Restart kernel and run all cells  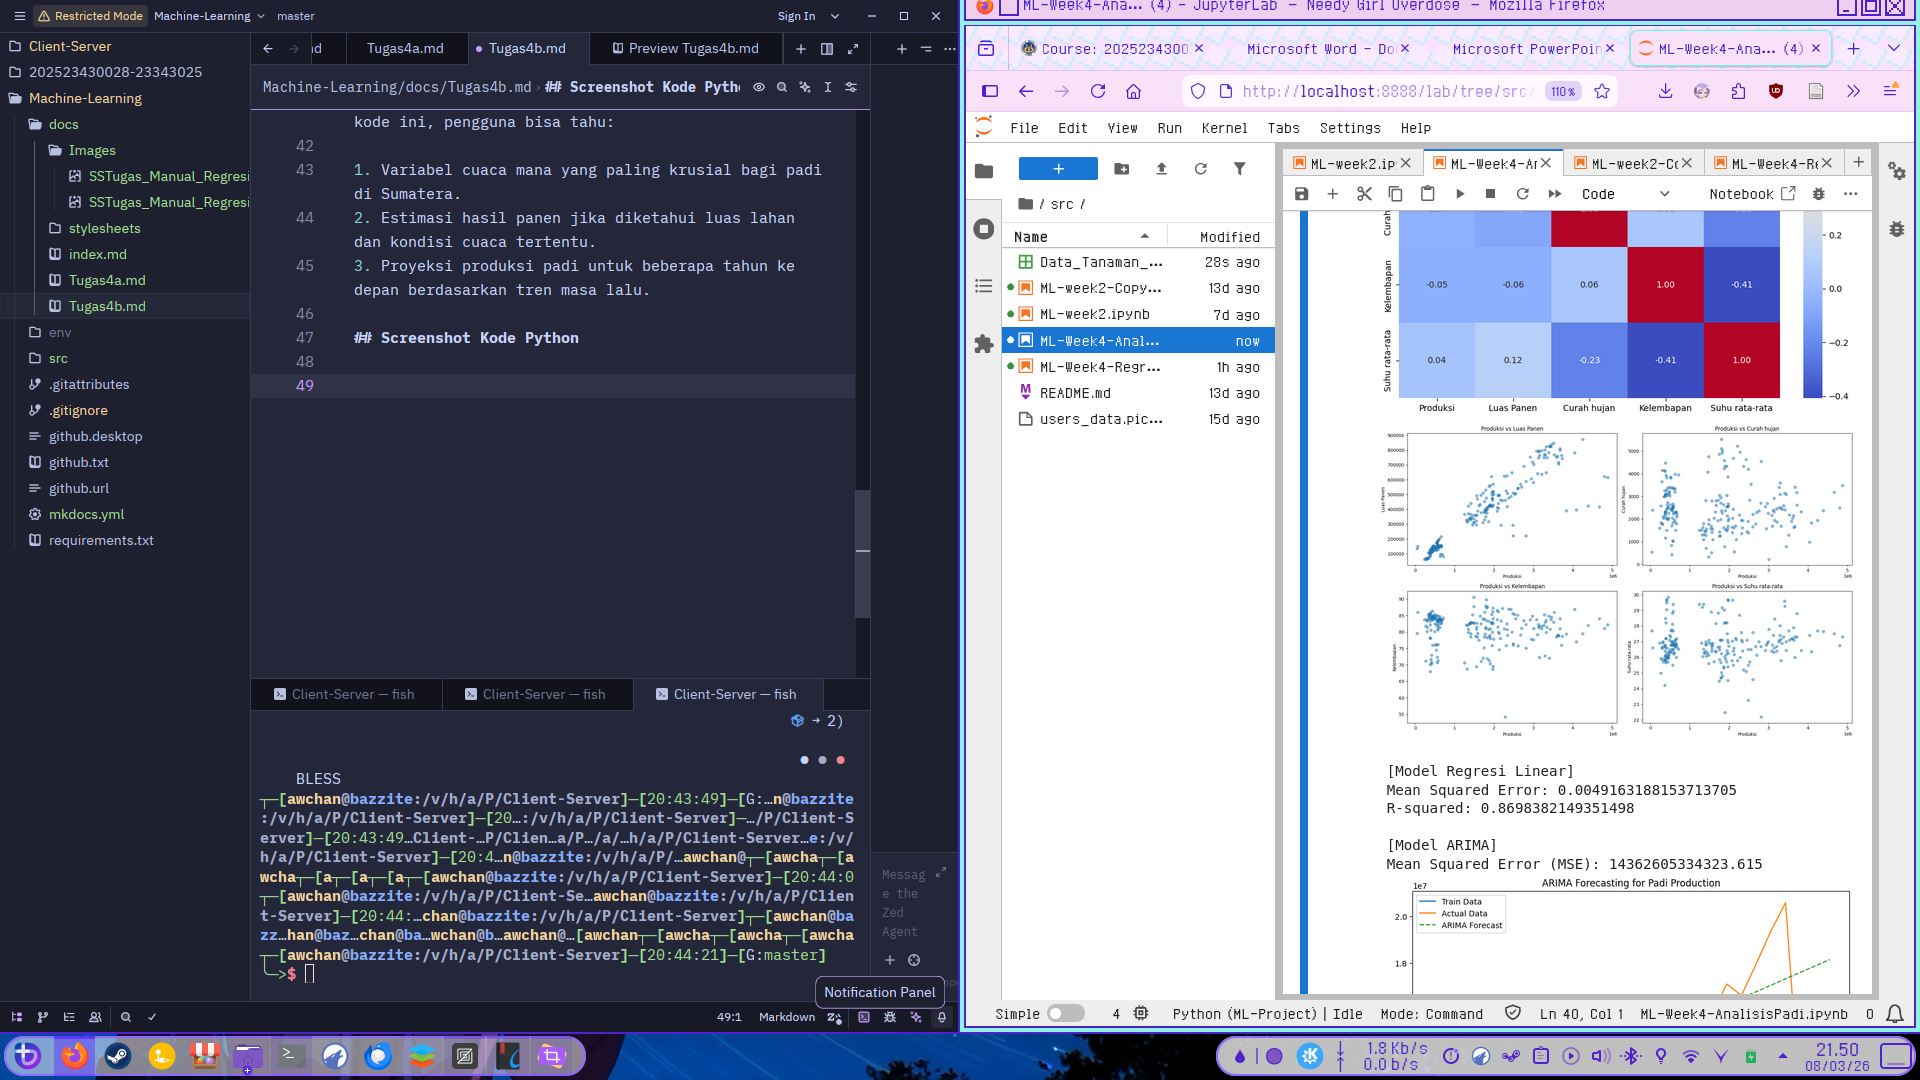[1555, 194]
